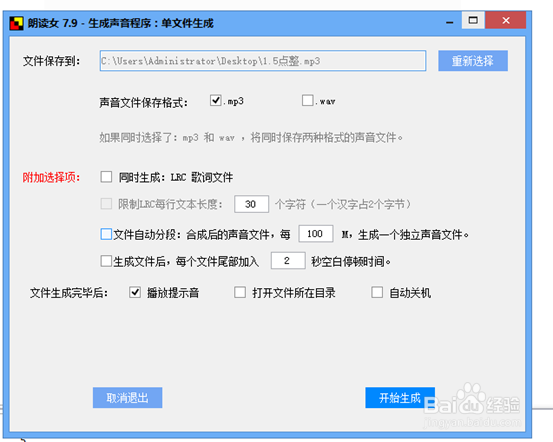Click the LRC line length field showing 30
Screen dimensions: 553x442
(251, 204)
